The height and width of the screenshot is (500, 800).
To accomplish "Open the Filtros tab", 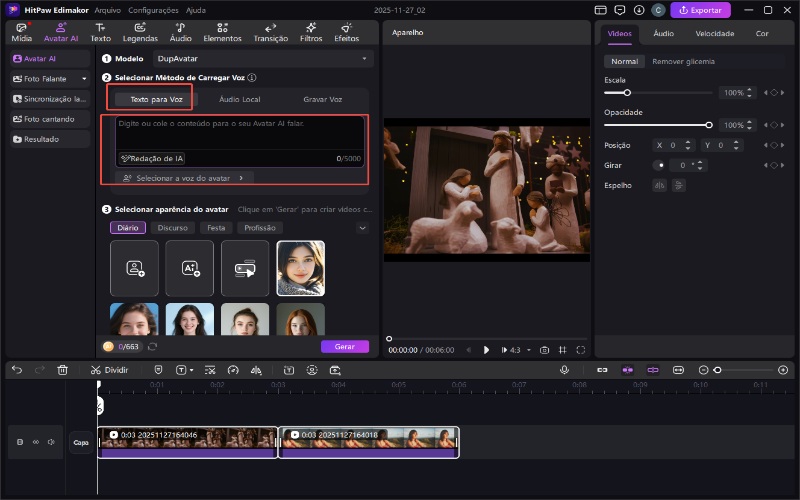I will 311,33.
